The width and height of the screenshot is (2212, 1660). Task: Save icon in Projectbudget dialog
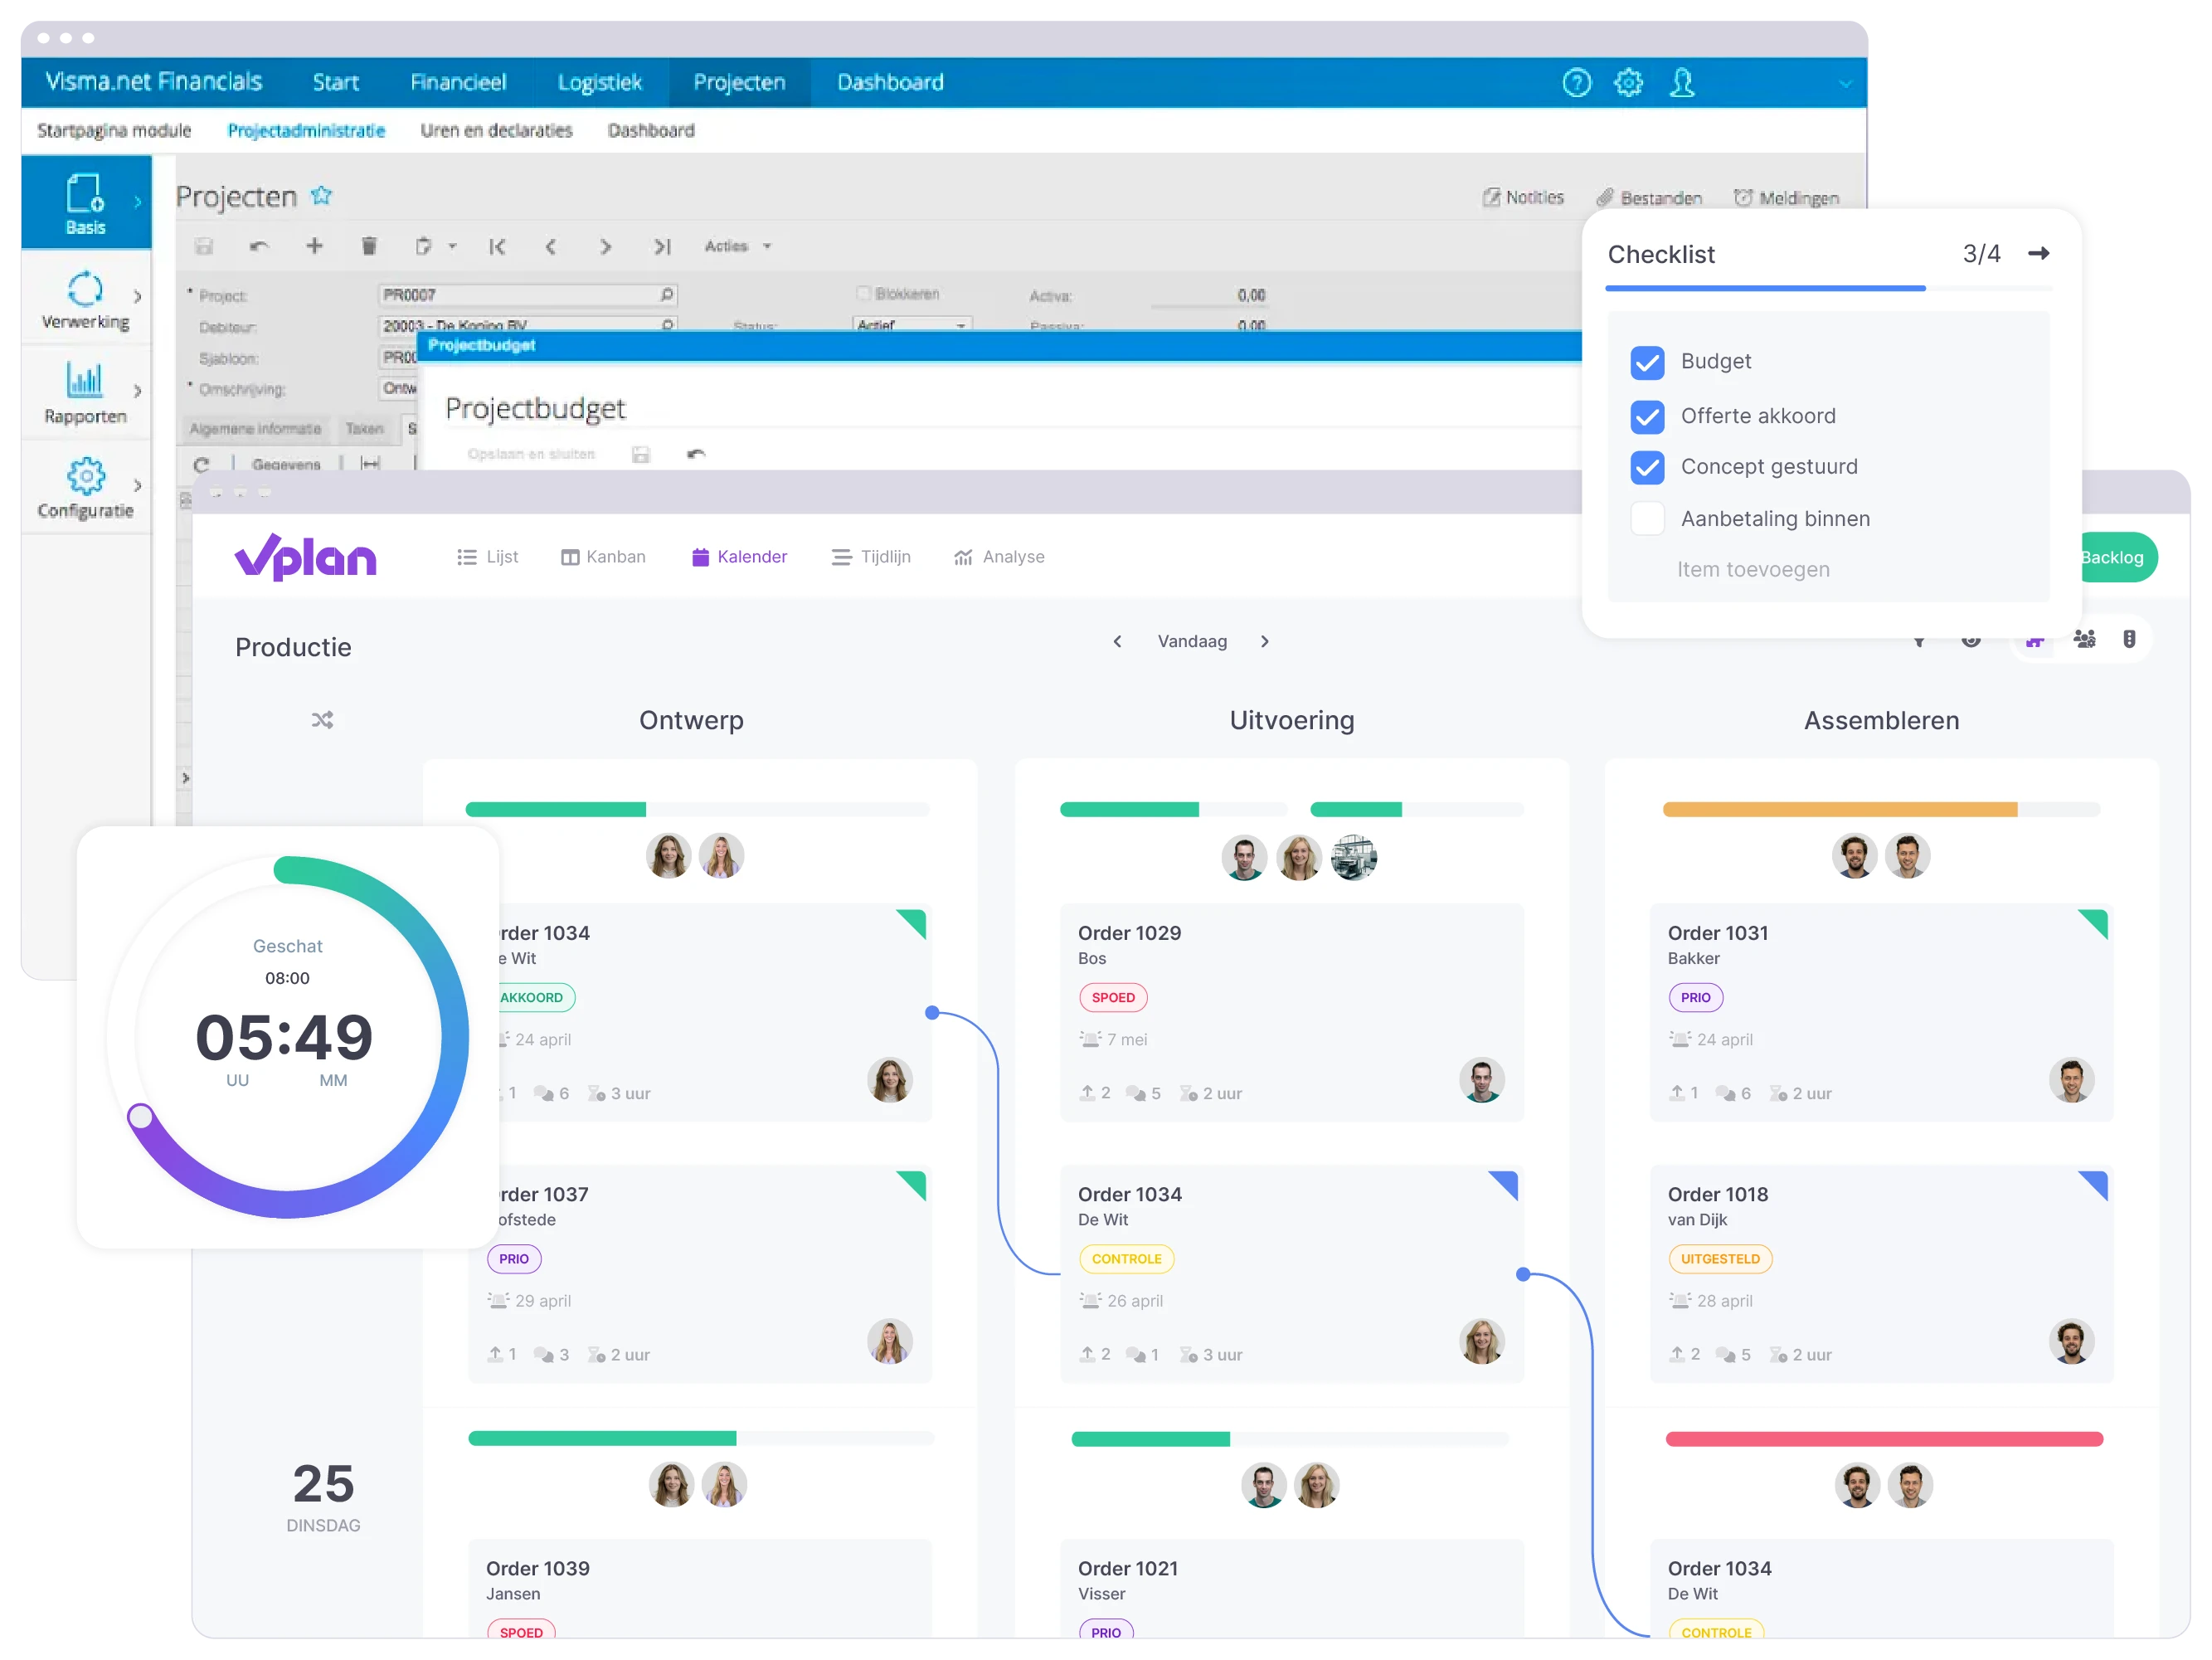(641, 455)
